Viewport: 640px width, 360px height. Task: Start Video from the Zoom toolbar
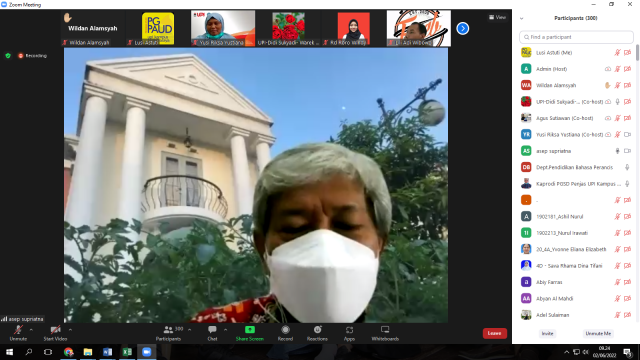[x=55, y=333]
